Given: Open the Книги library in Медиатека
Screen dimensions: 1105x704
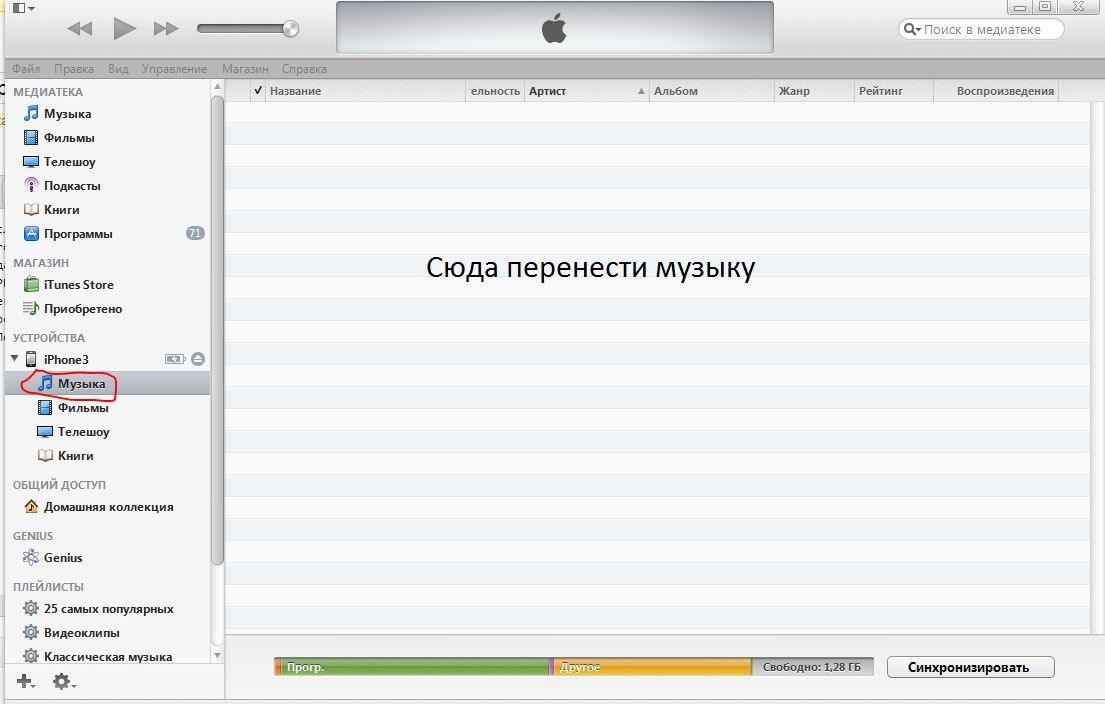Looking at the screenshot, I should pos(61,209).
